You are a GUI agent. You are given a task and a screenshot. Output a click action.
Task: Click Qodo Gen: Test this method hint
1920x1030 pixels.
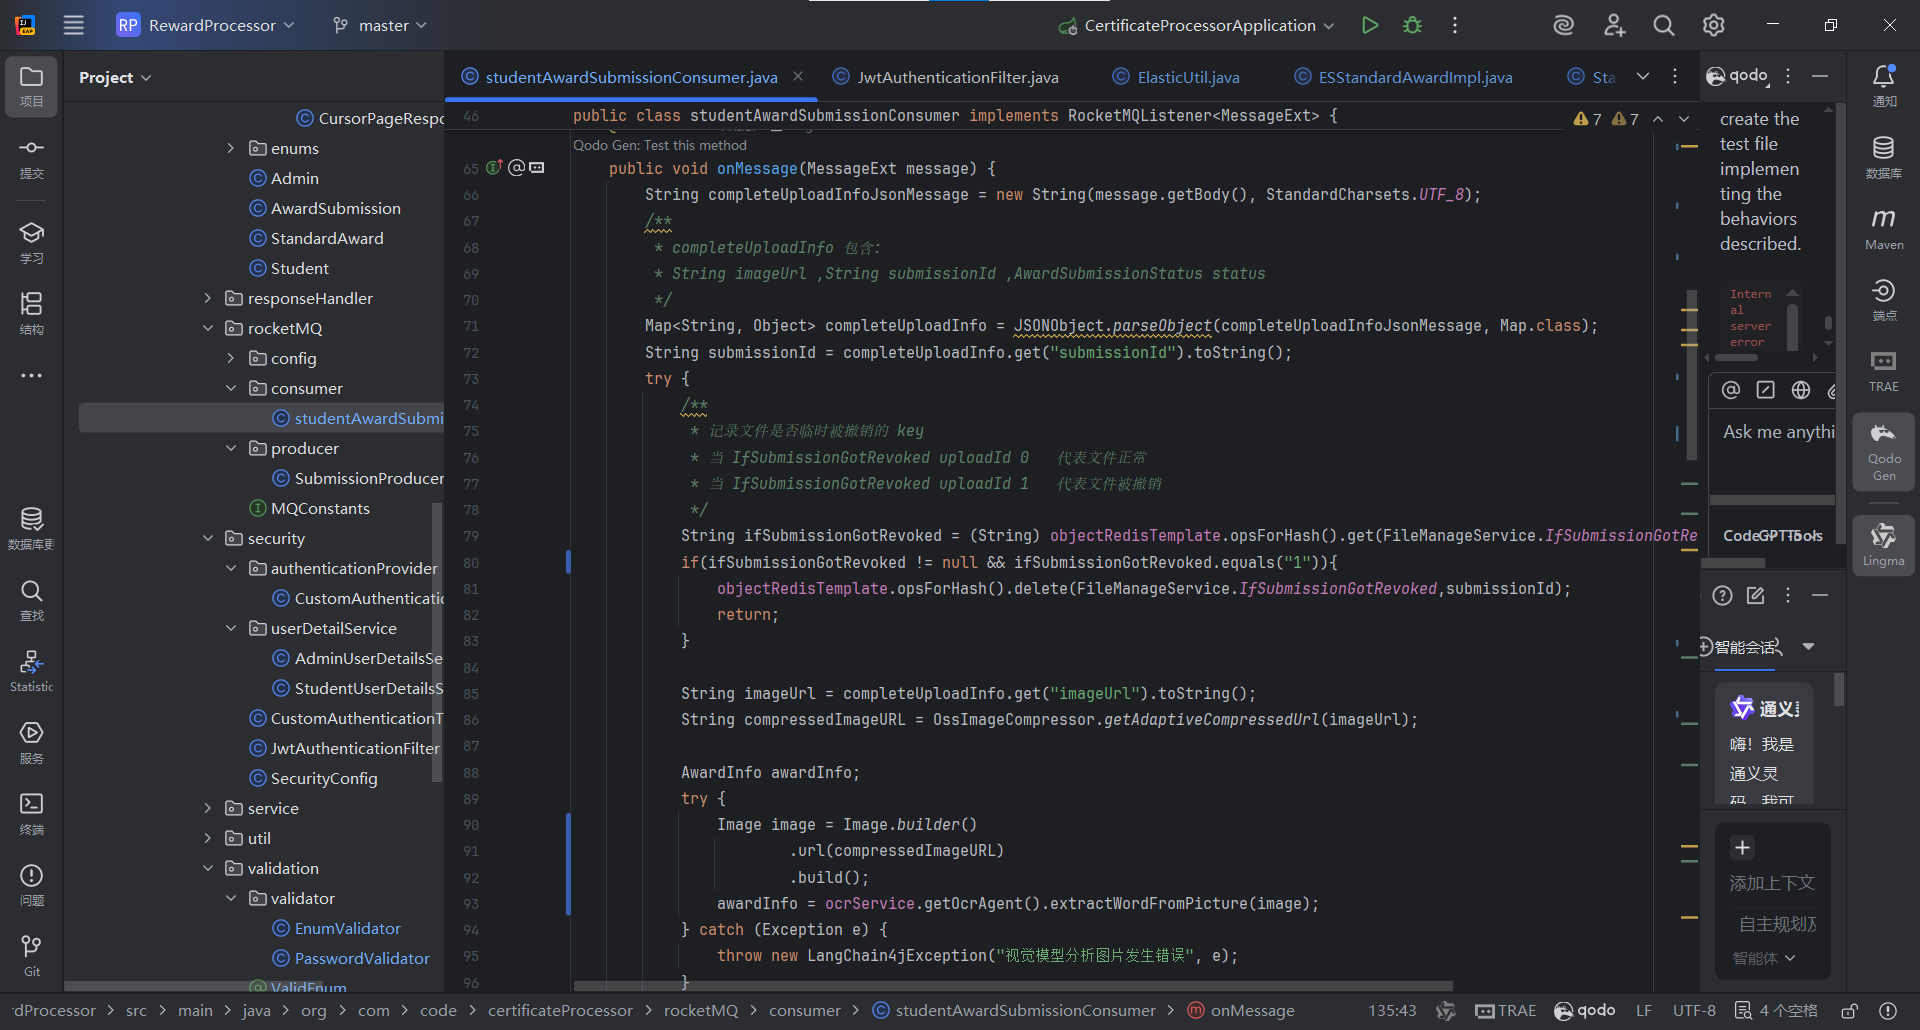point(660,145)
